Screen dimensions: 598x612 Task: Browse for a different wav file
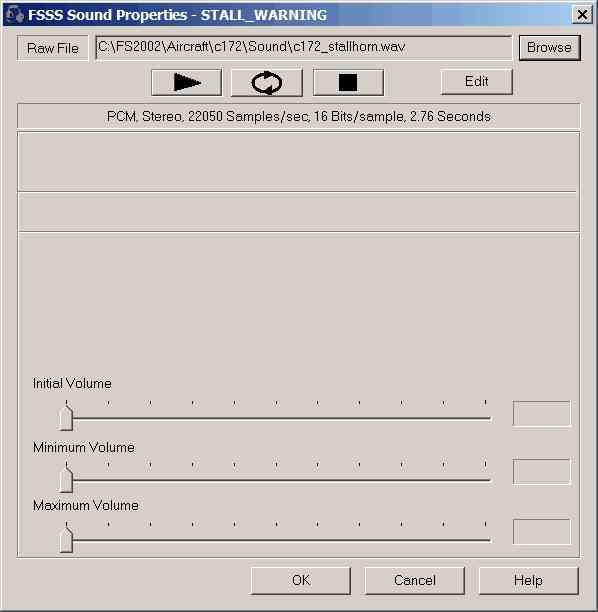(x=549, y=48)
